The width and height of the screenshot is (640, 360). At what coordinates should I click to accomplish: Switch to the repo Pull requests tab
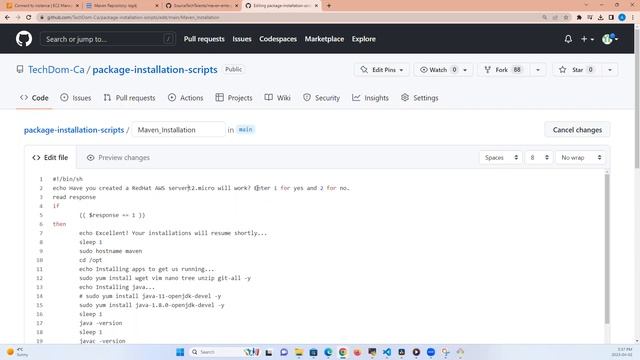click(x=129, y=98)
